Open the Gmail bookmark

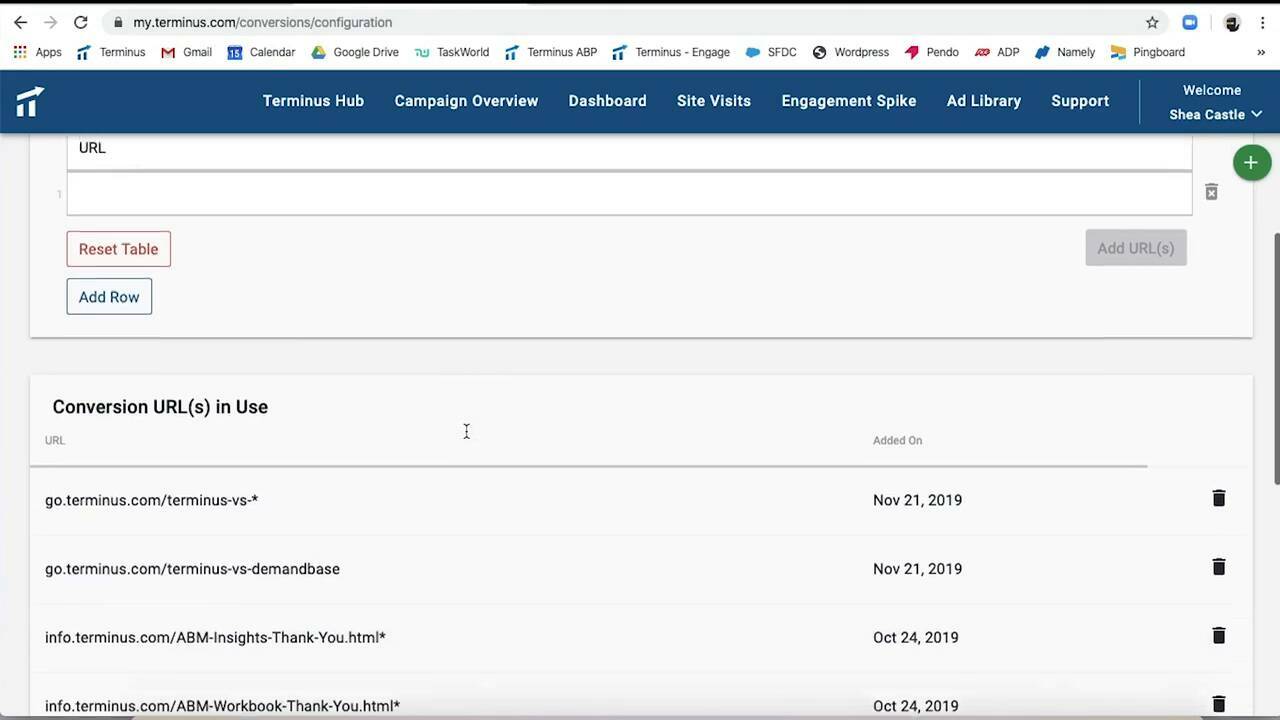click(x=186, y=52)
